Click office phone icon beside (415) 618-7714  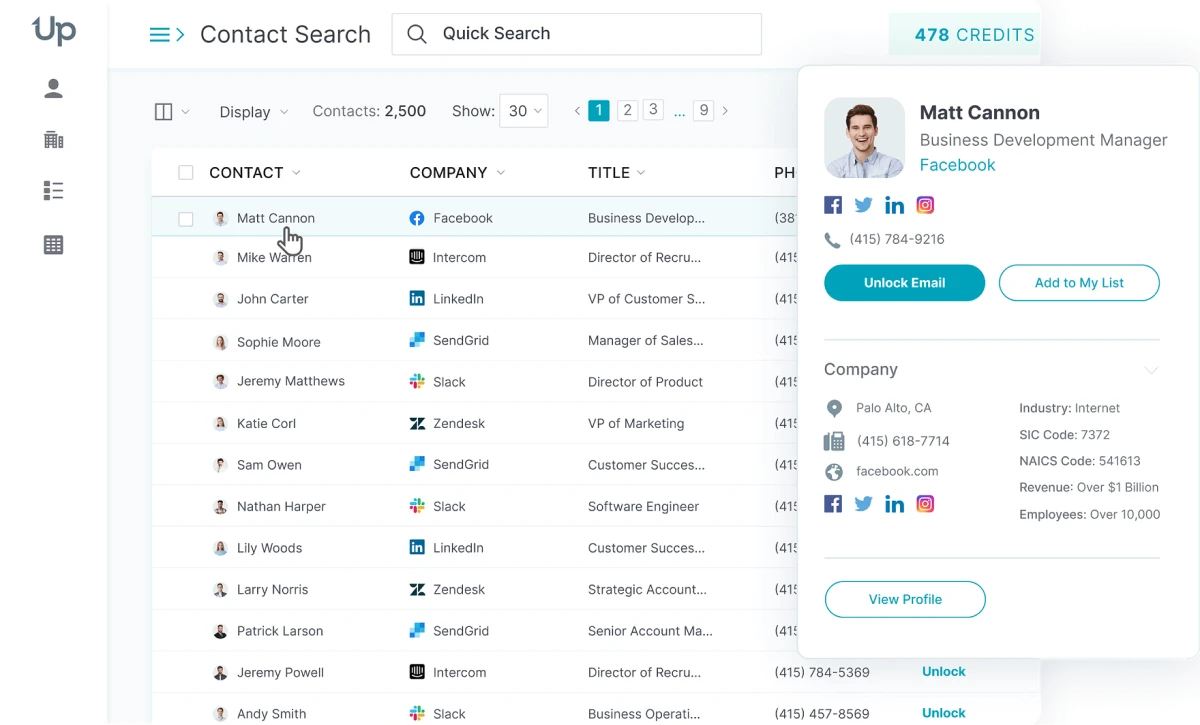coord(834,441)
